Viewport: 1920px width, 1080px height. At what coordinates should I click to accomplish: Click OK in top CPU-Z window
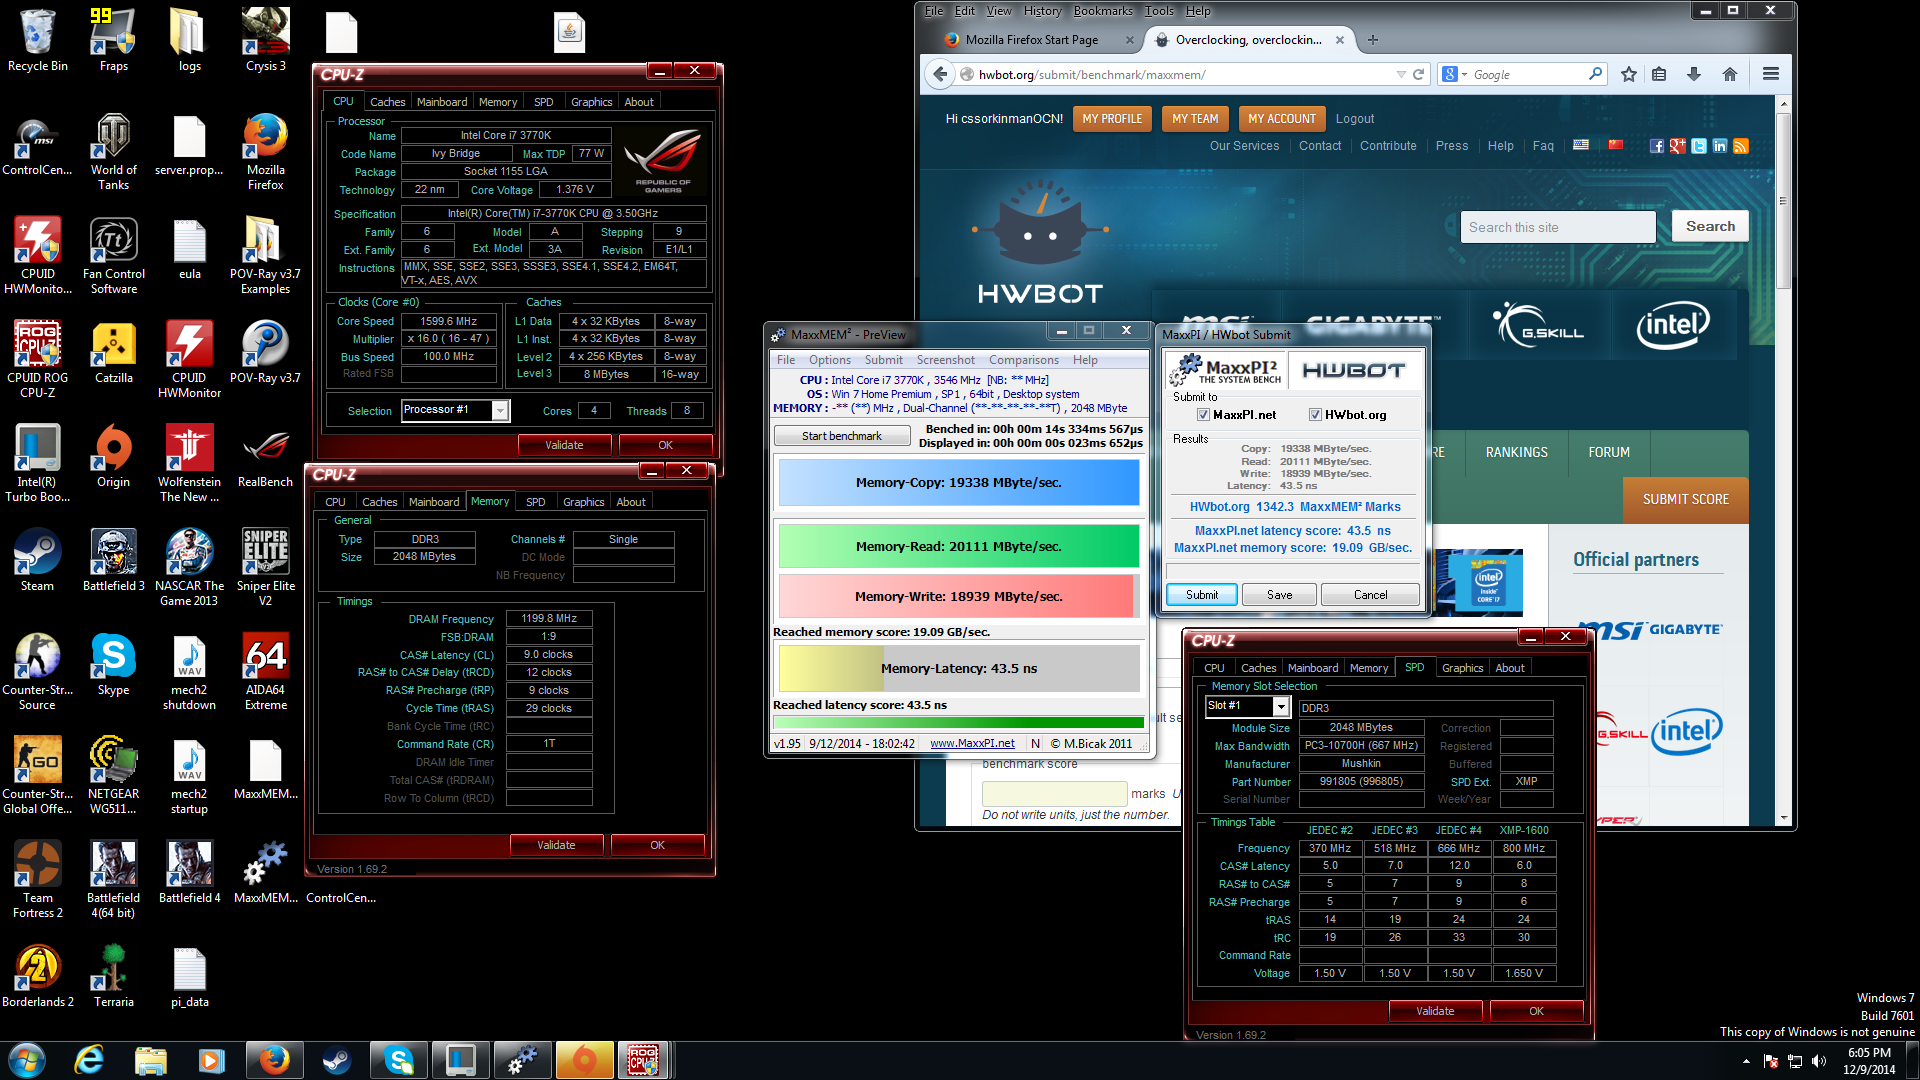tap(665, 445)
